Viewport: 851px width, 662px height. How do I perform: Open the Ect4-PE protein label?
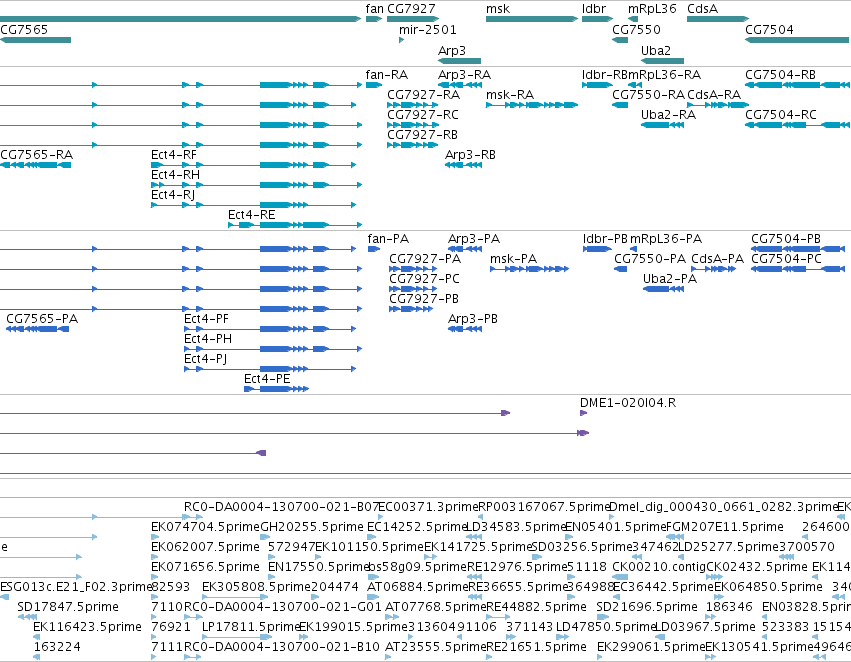tap(267, 380)
